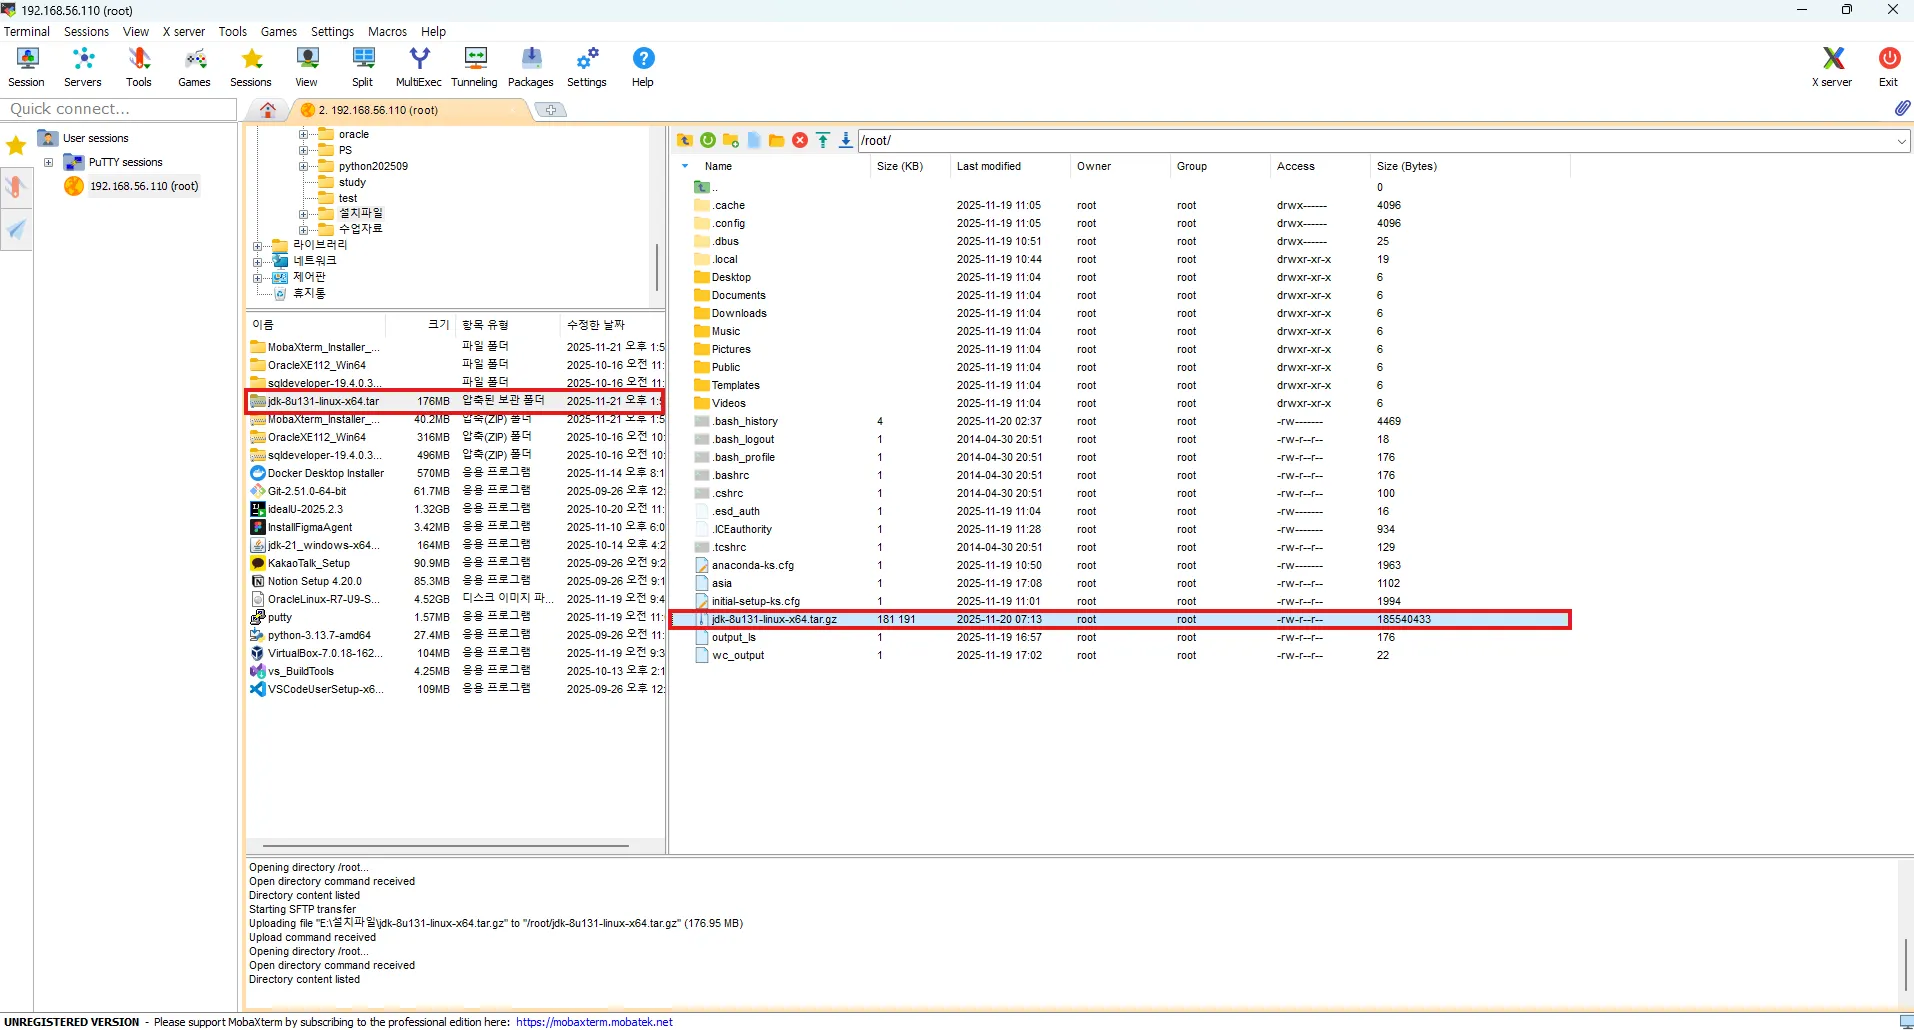The image size is (1914, 1030).
Task: Sort remote files by Size (Bytes) header
Action: [1406, 166]
